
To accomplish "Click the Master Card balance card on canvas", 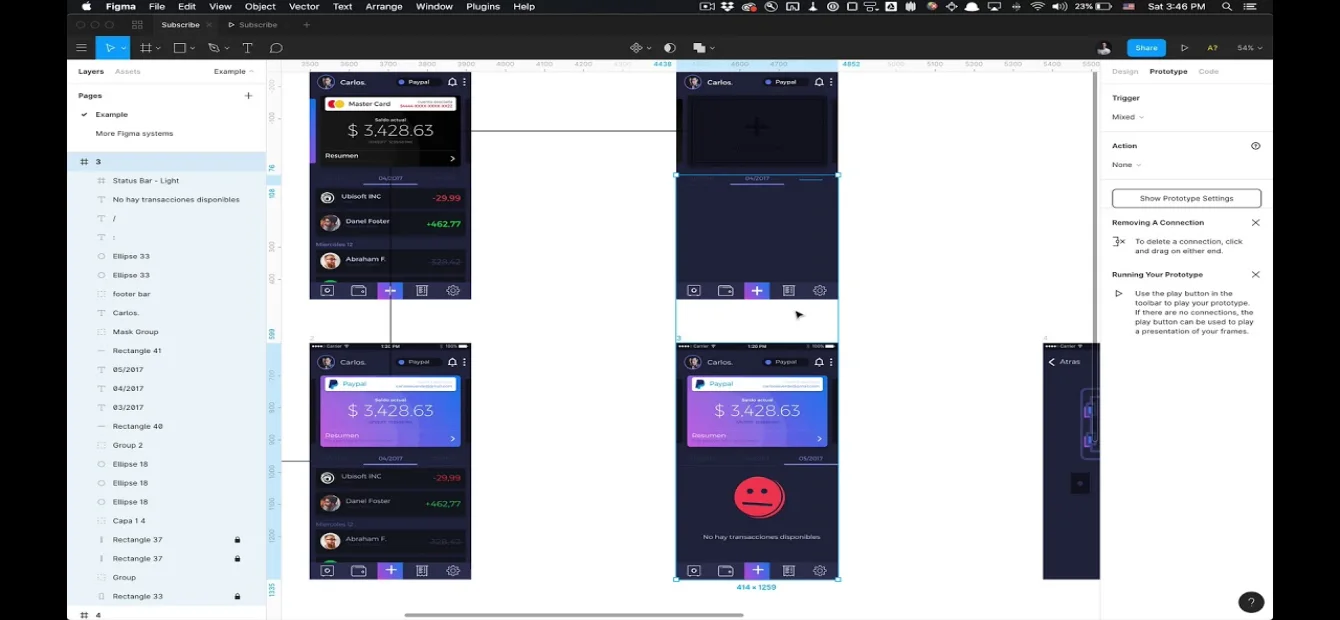I will coord(390,129).
